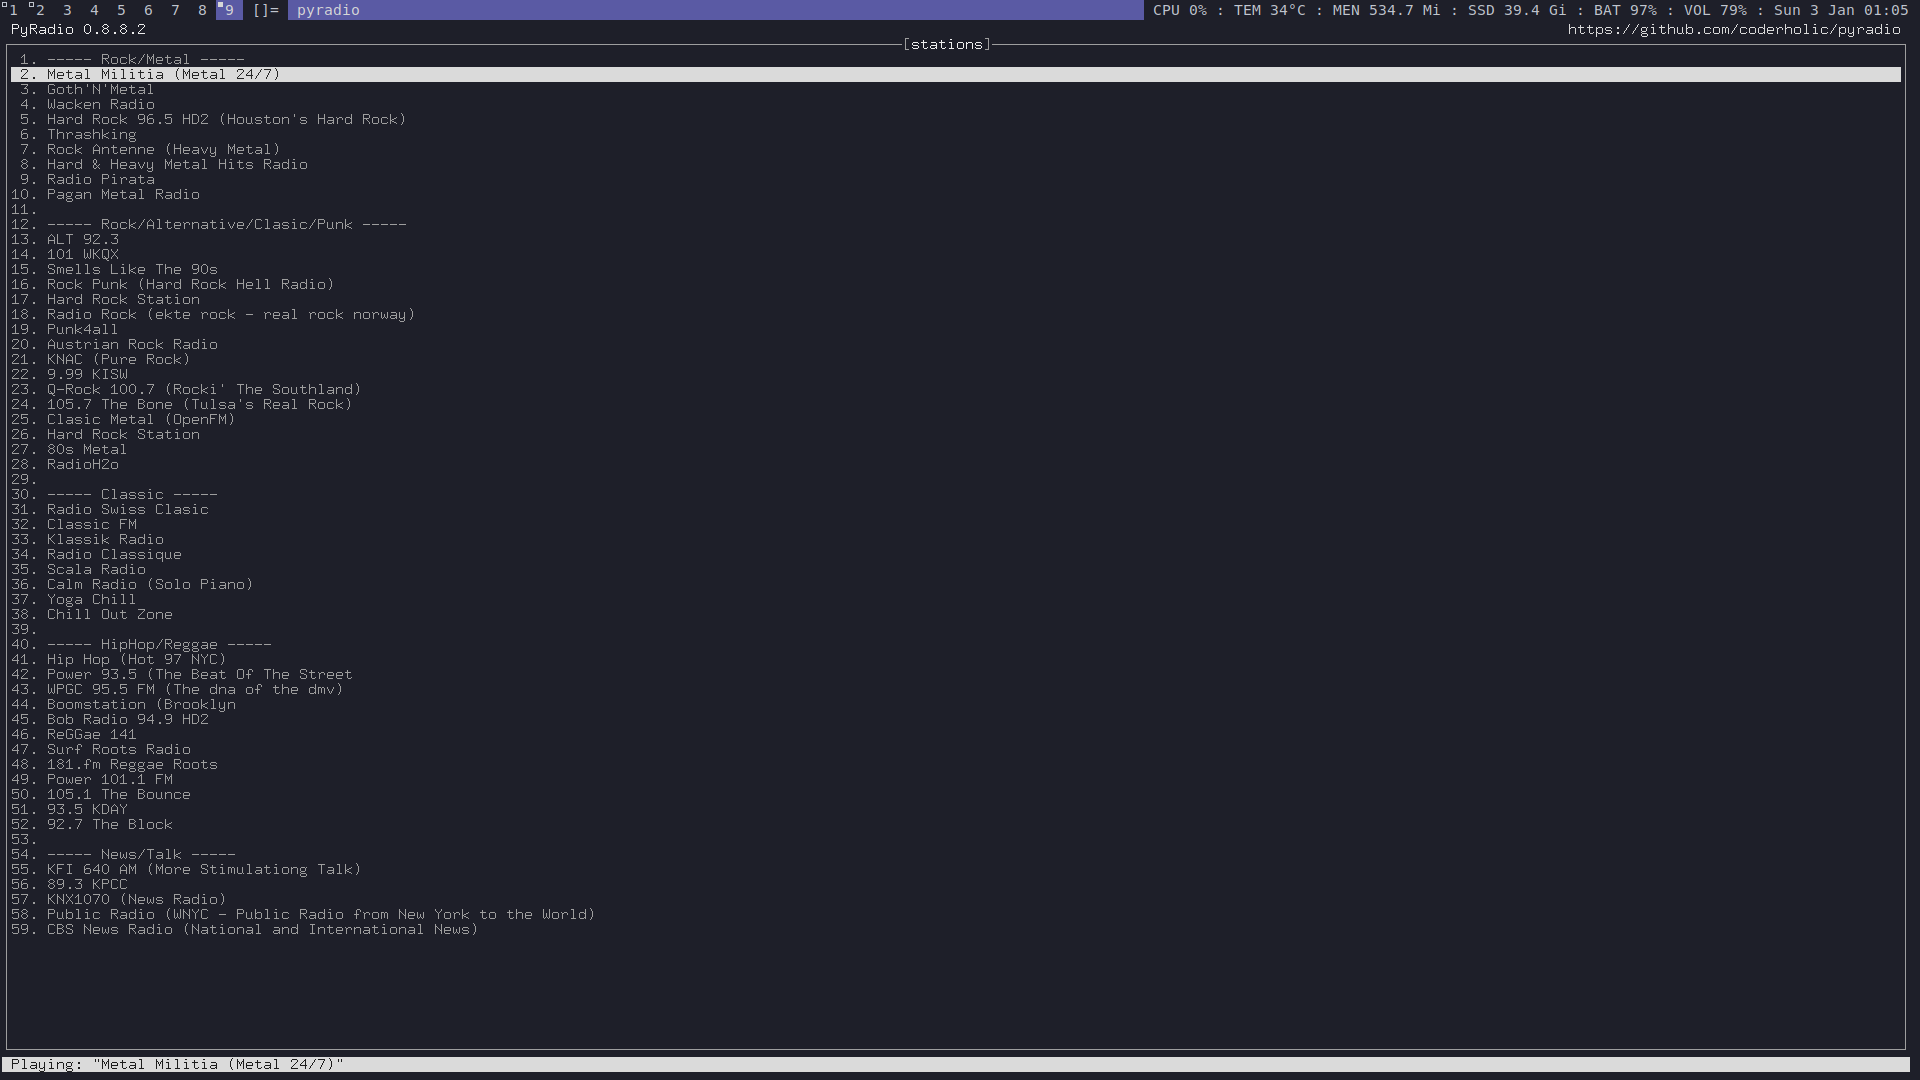Viewport: 1920px width, 1080px height.
Task: Select Calm Radio (Solo Piano)
Action: [150, 584]
